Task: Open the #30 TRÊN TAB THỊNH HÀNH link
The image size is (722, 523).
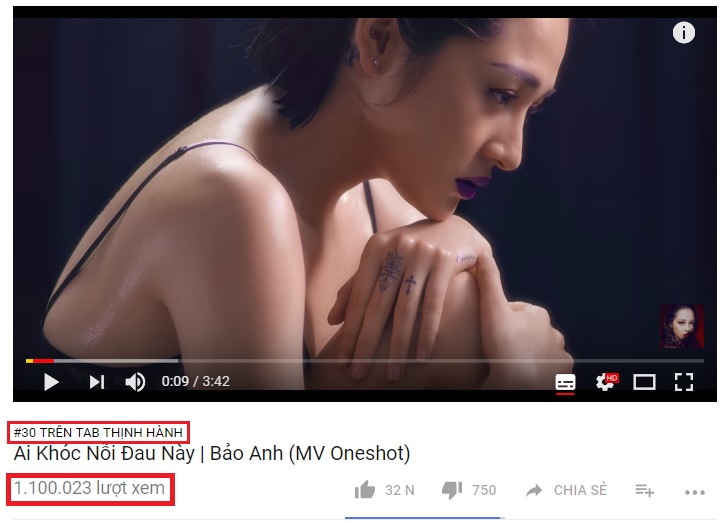Action: pos(98,432)
